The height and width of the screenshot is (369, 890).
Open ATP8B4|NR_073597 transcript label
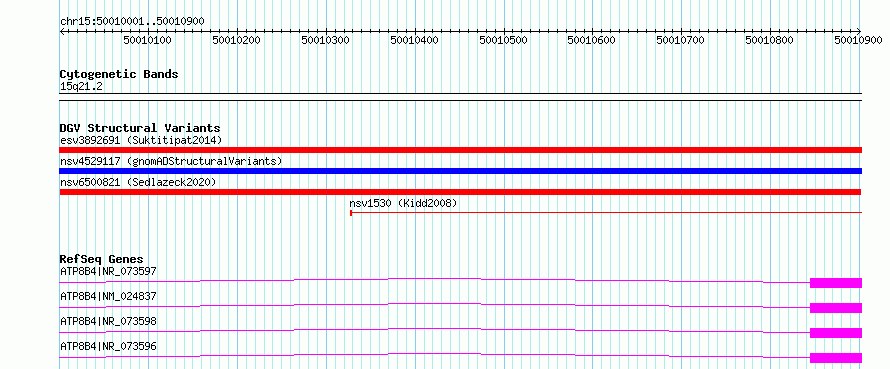point(108,271)
